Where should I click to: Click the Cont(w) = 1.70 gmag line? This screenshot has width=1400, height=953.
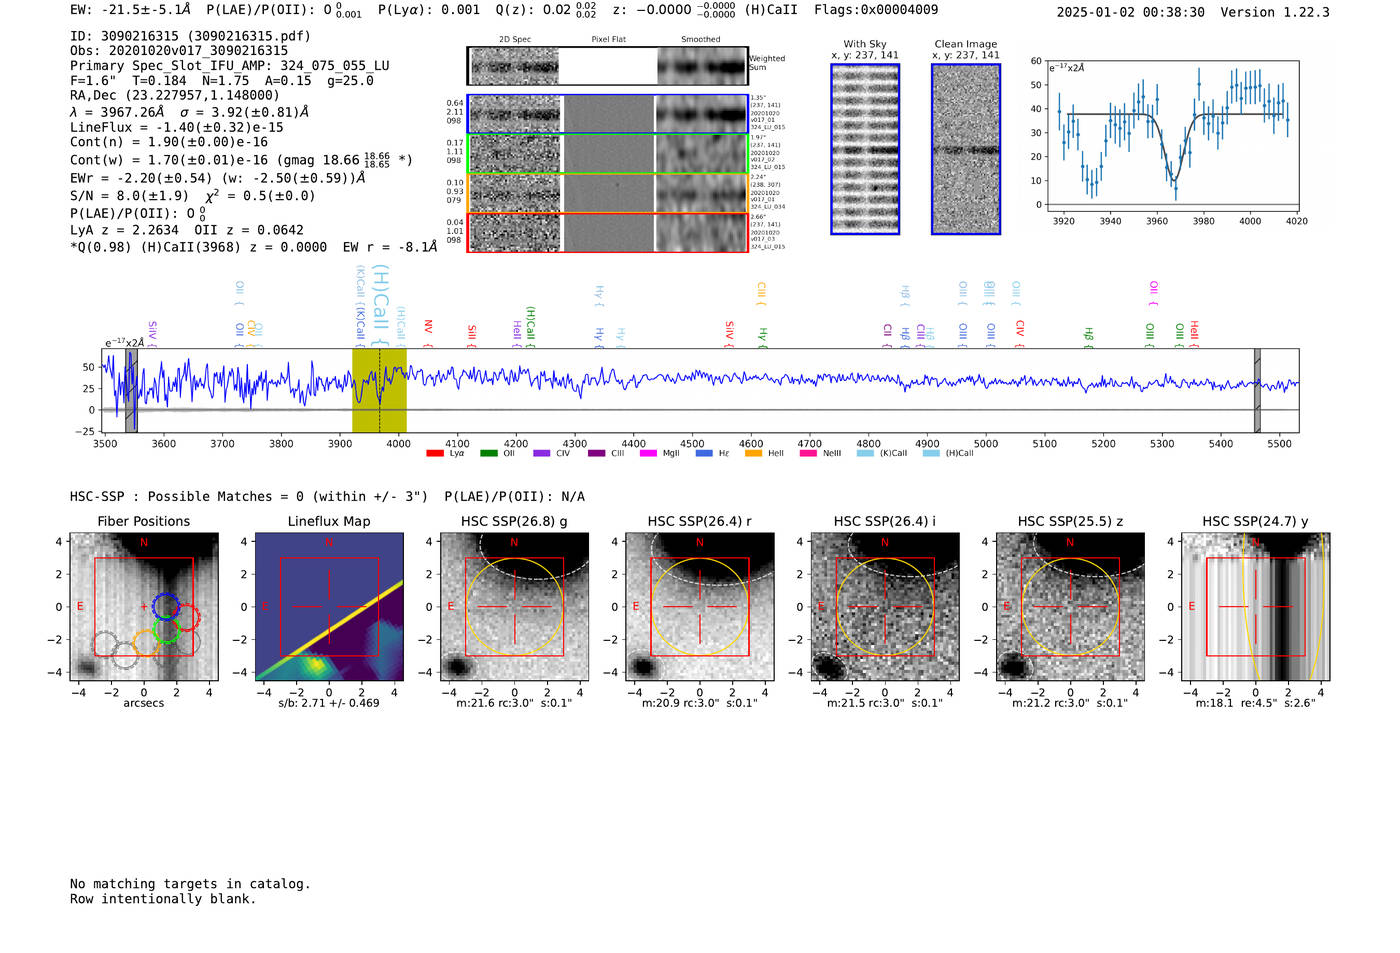click(x=241, y=159)
